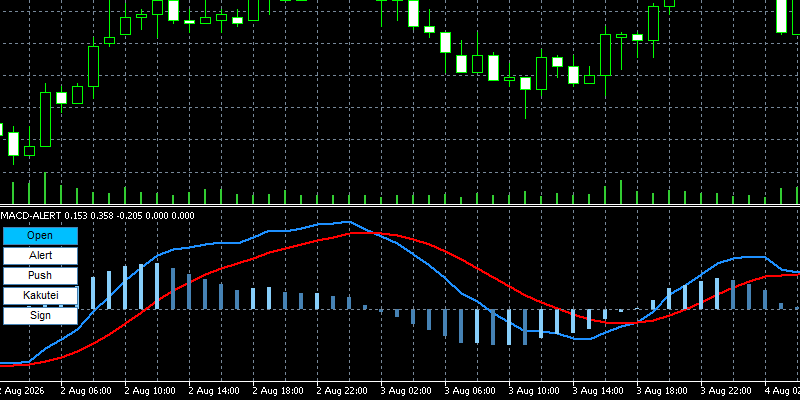Click the '3 Aug 18:00' time axis label
Image resolution: width=800 pixels, height=400 pixels.
662,391
